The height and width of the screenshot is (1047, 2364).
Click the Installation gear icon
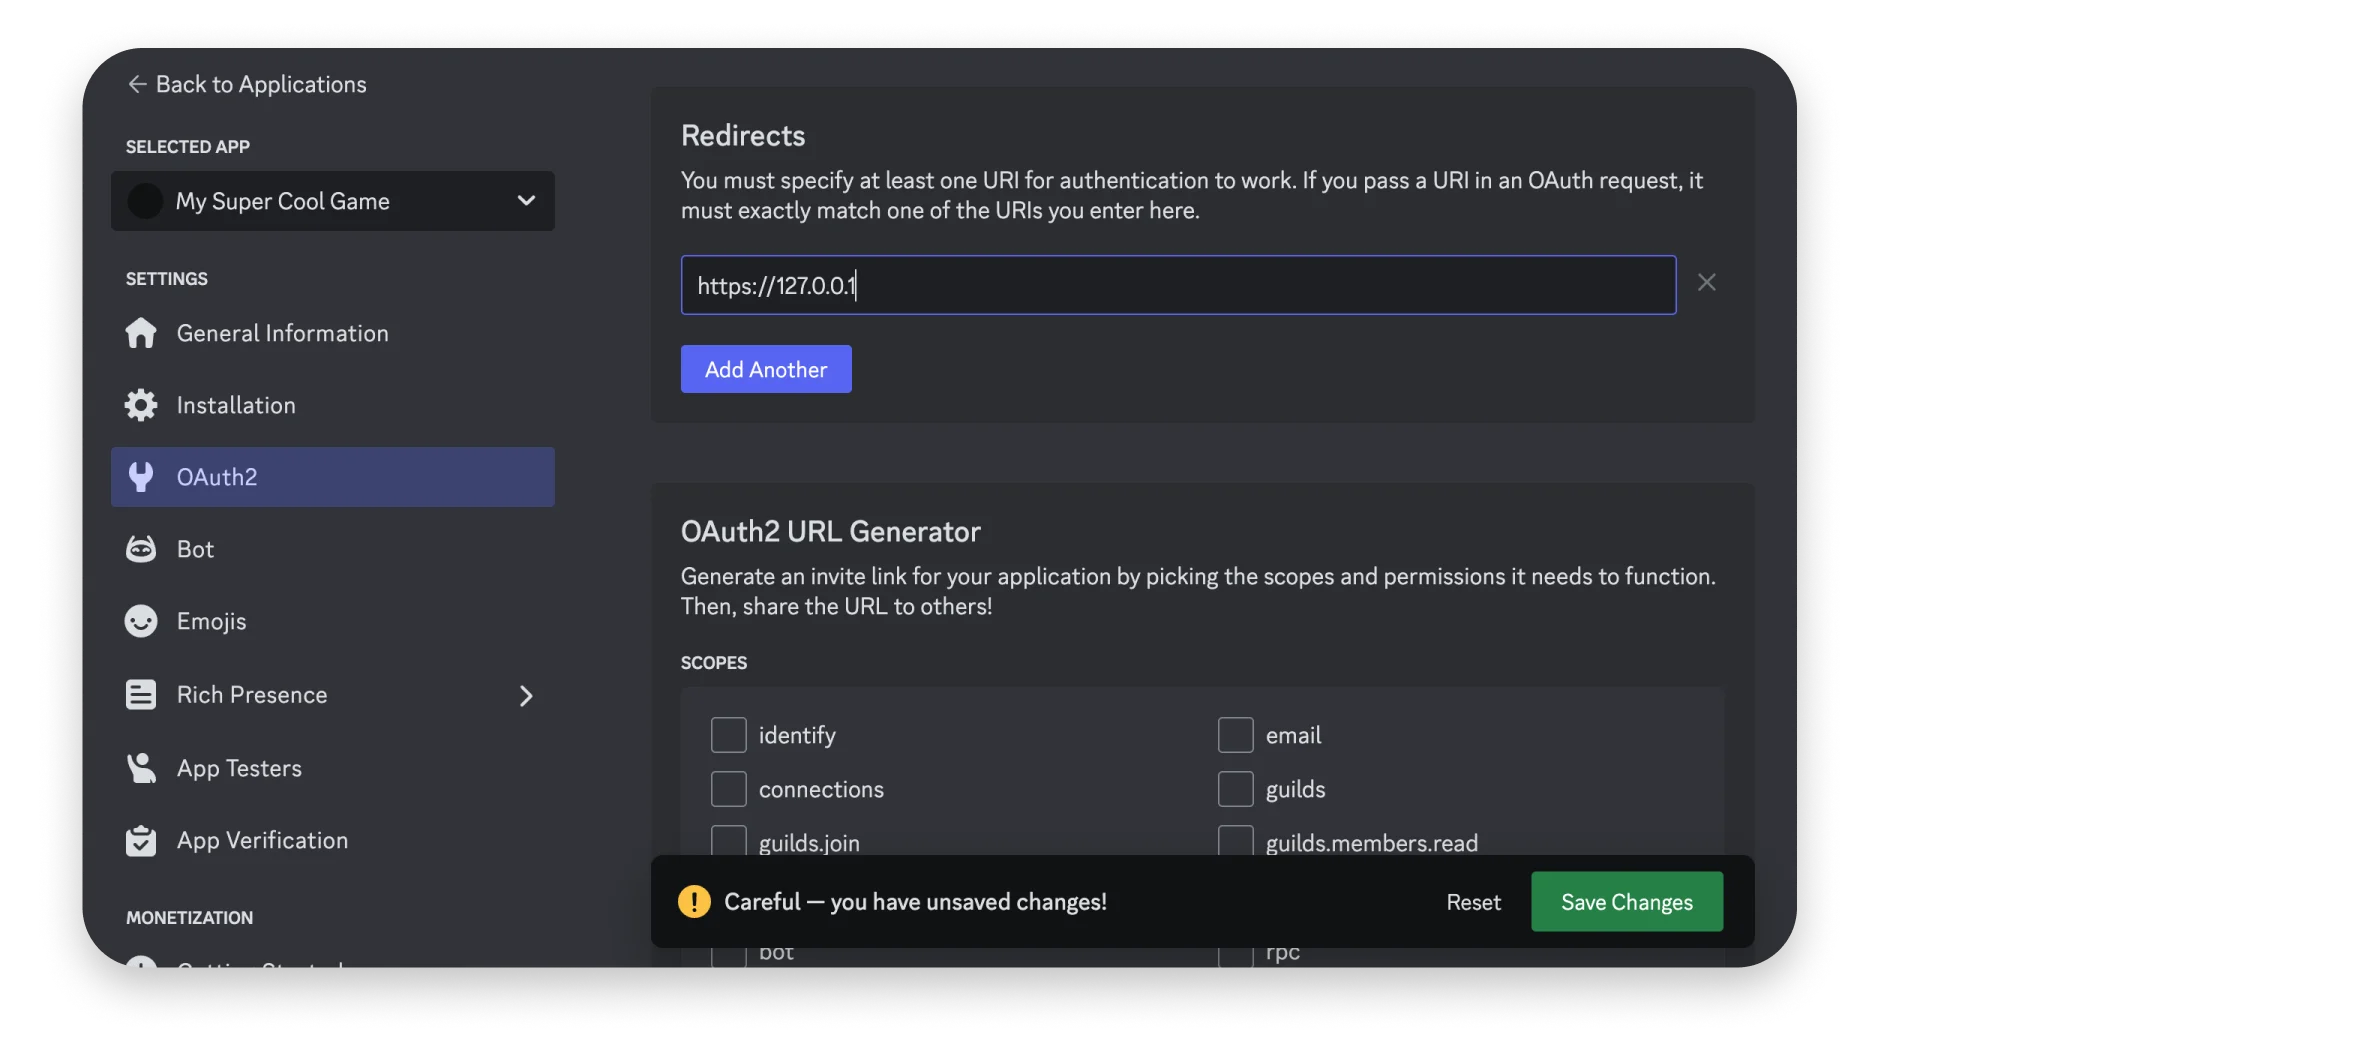[x=141, y=405]
